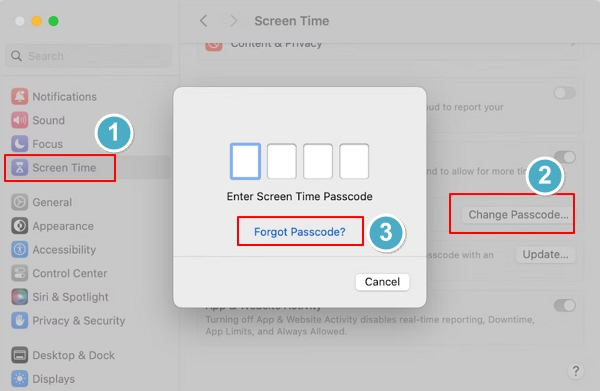Expand Content & Privacy row chevron
Viewport: 600px width, 391px height.
click(573, 44)
